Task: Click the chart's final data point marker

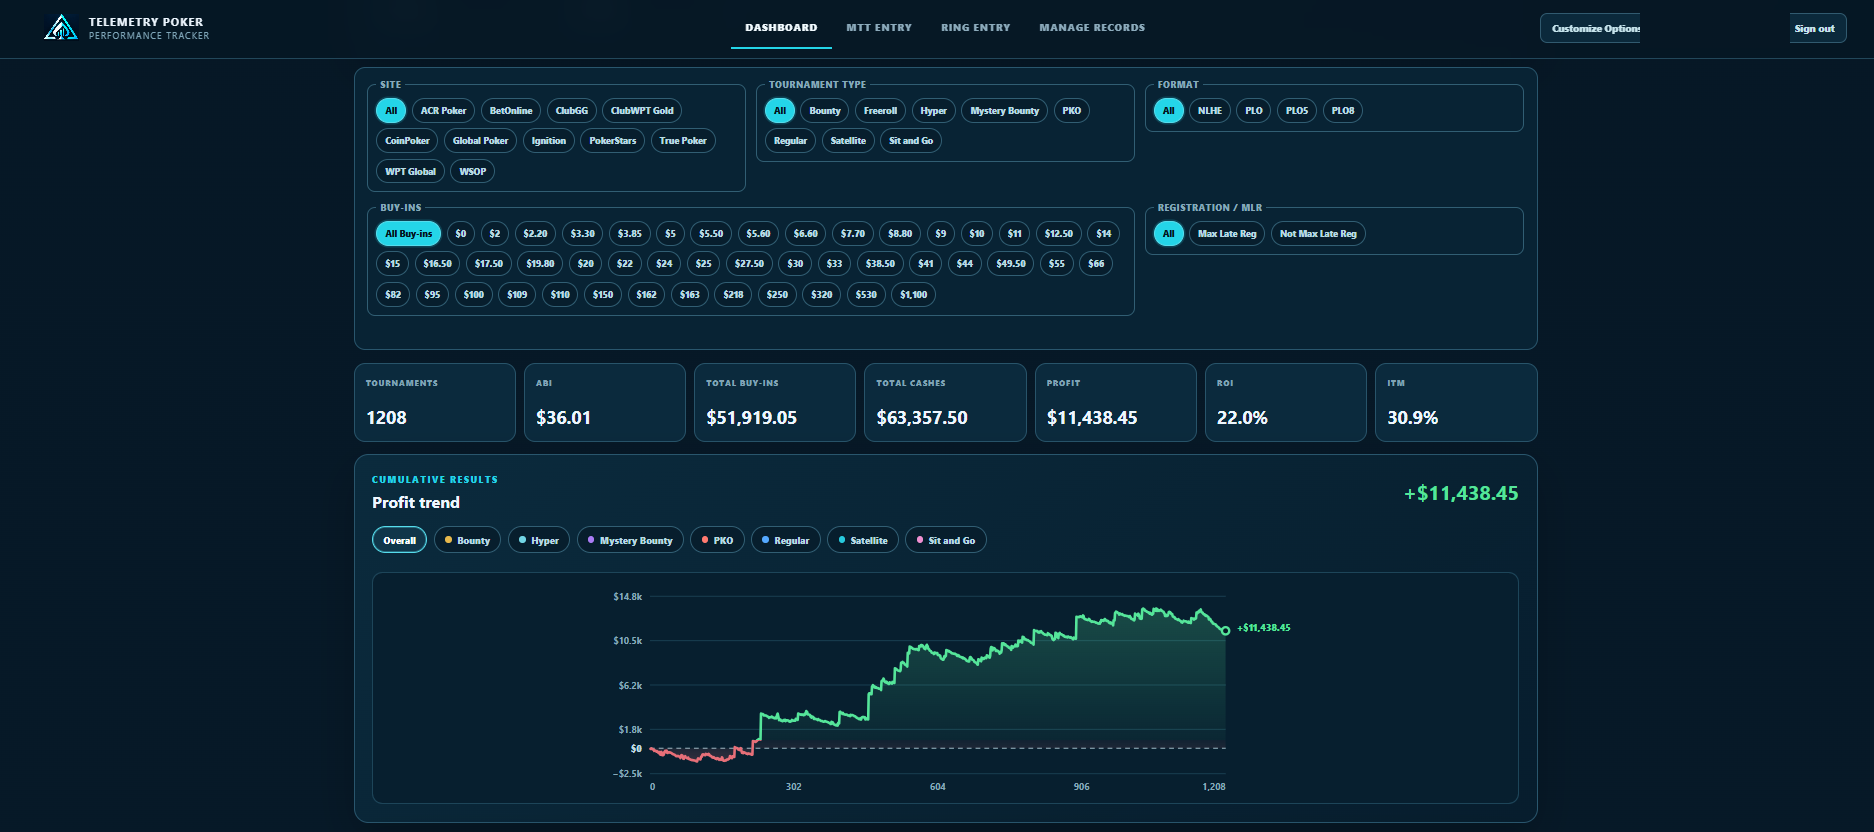Action: coord(1225,630)
